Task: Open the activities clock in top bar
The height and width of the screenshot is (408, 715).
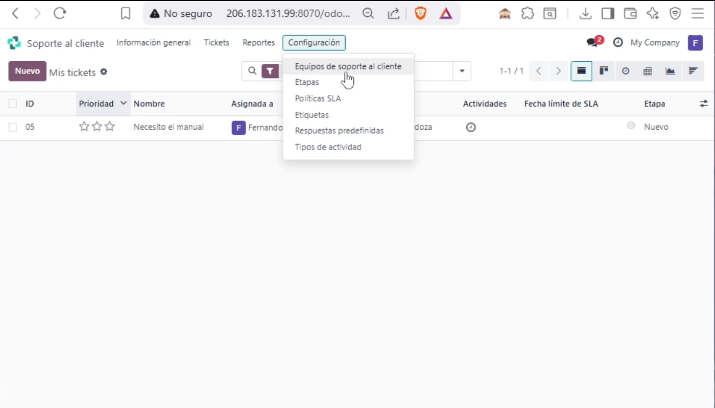Action: pyautogui.click(x=618, y=42)
